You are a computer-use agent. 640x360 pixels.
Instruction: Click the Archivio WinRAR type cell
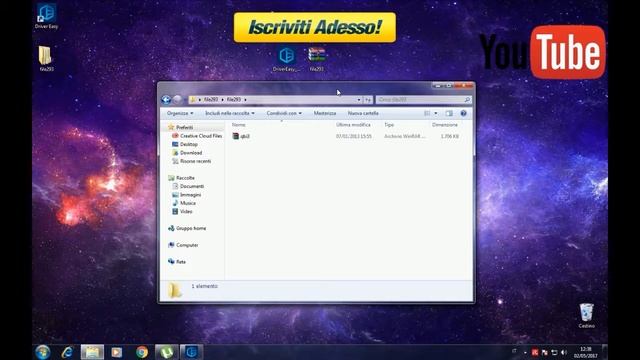click(x=404, y=136)
